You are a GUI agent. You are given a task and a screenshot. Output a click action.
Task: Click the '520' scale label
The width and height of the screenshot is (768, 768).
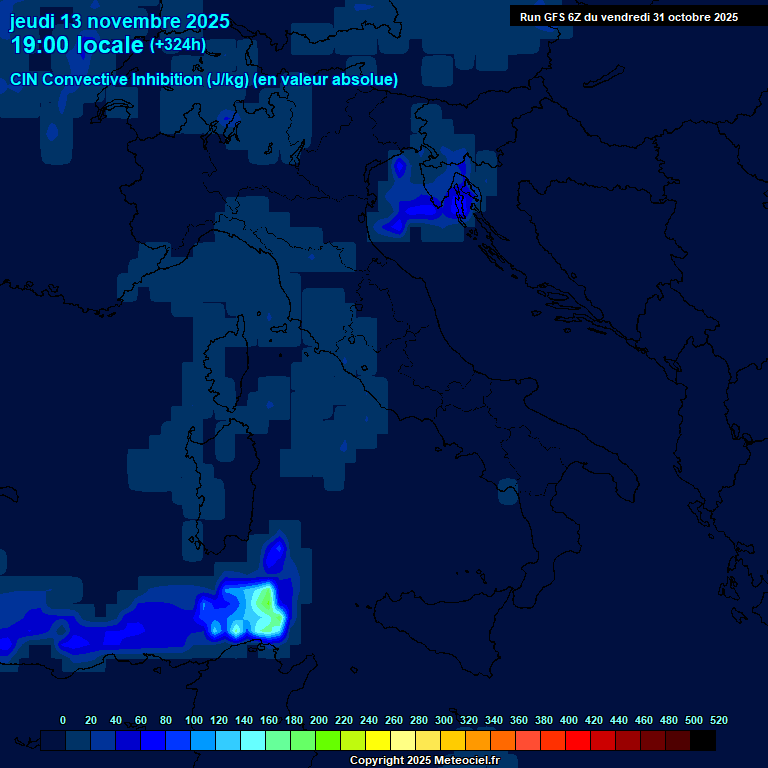pos(719,720)
